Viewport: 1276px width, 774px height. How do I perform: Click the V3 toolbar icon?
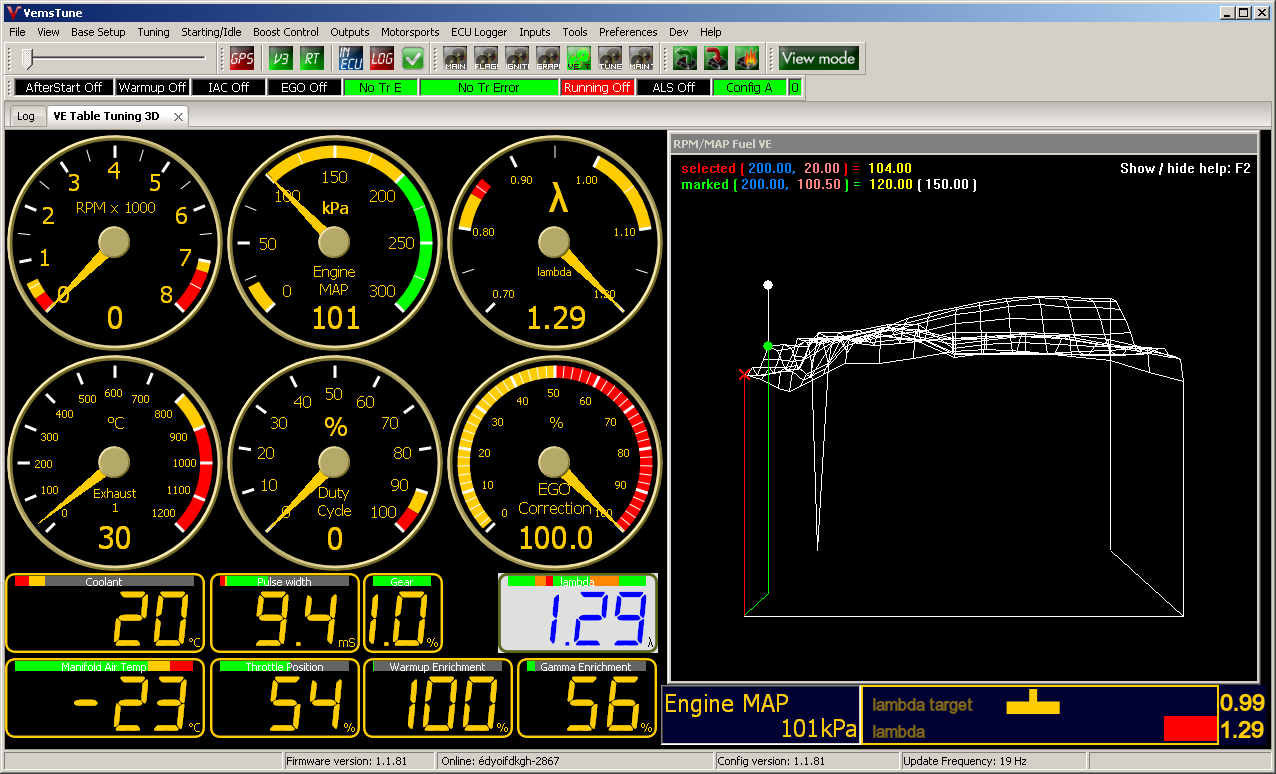click(282, 58)
